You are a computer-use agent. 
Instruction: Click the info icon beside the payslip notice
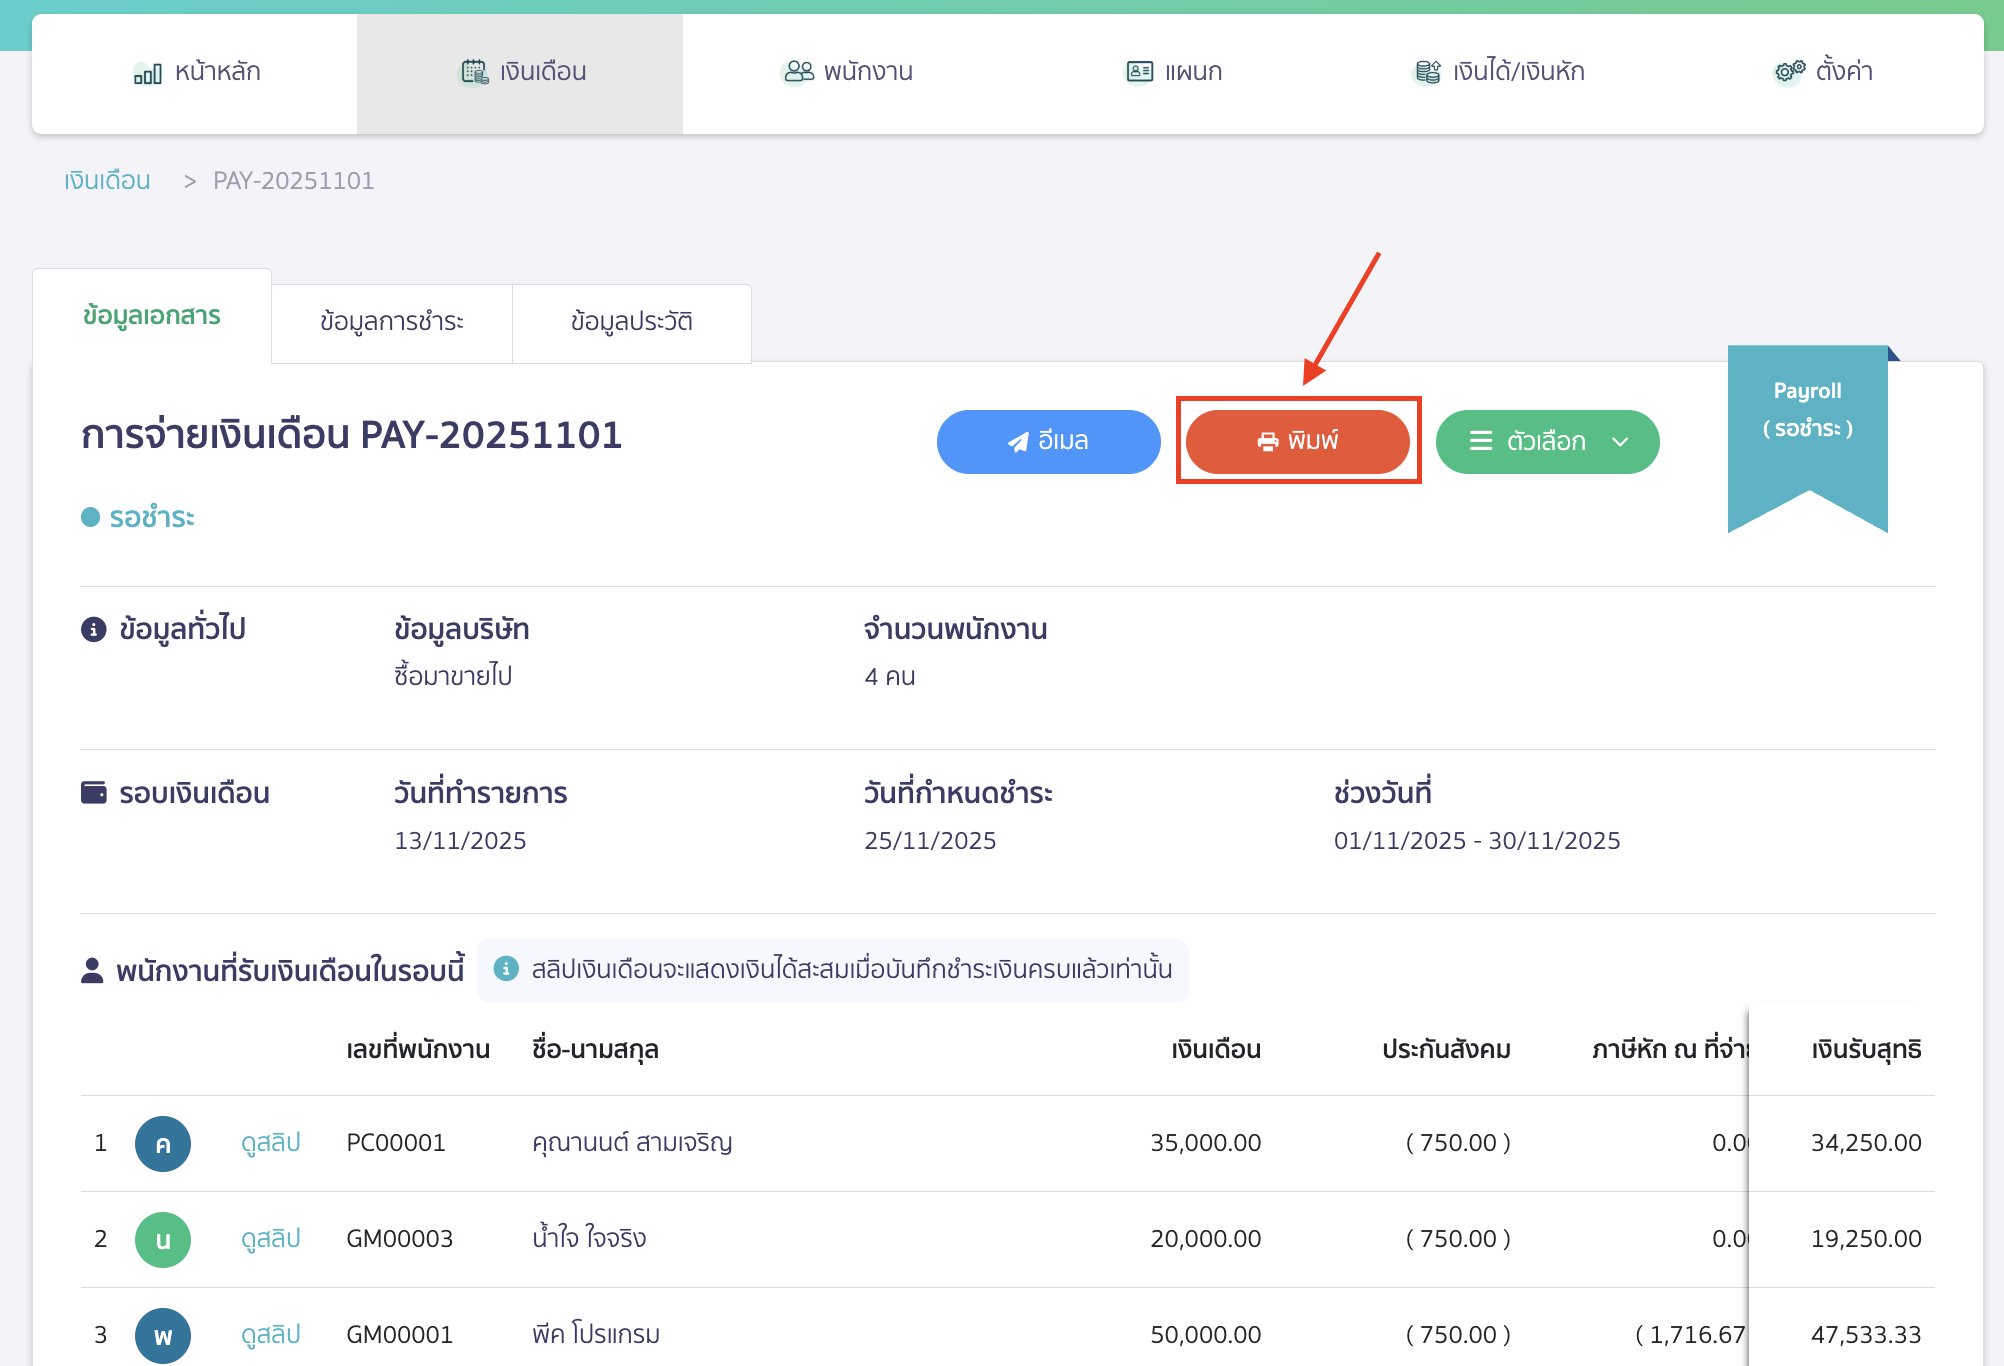pos(506,969)
